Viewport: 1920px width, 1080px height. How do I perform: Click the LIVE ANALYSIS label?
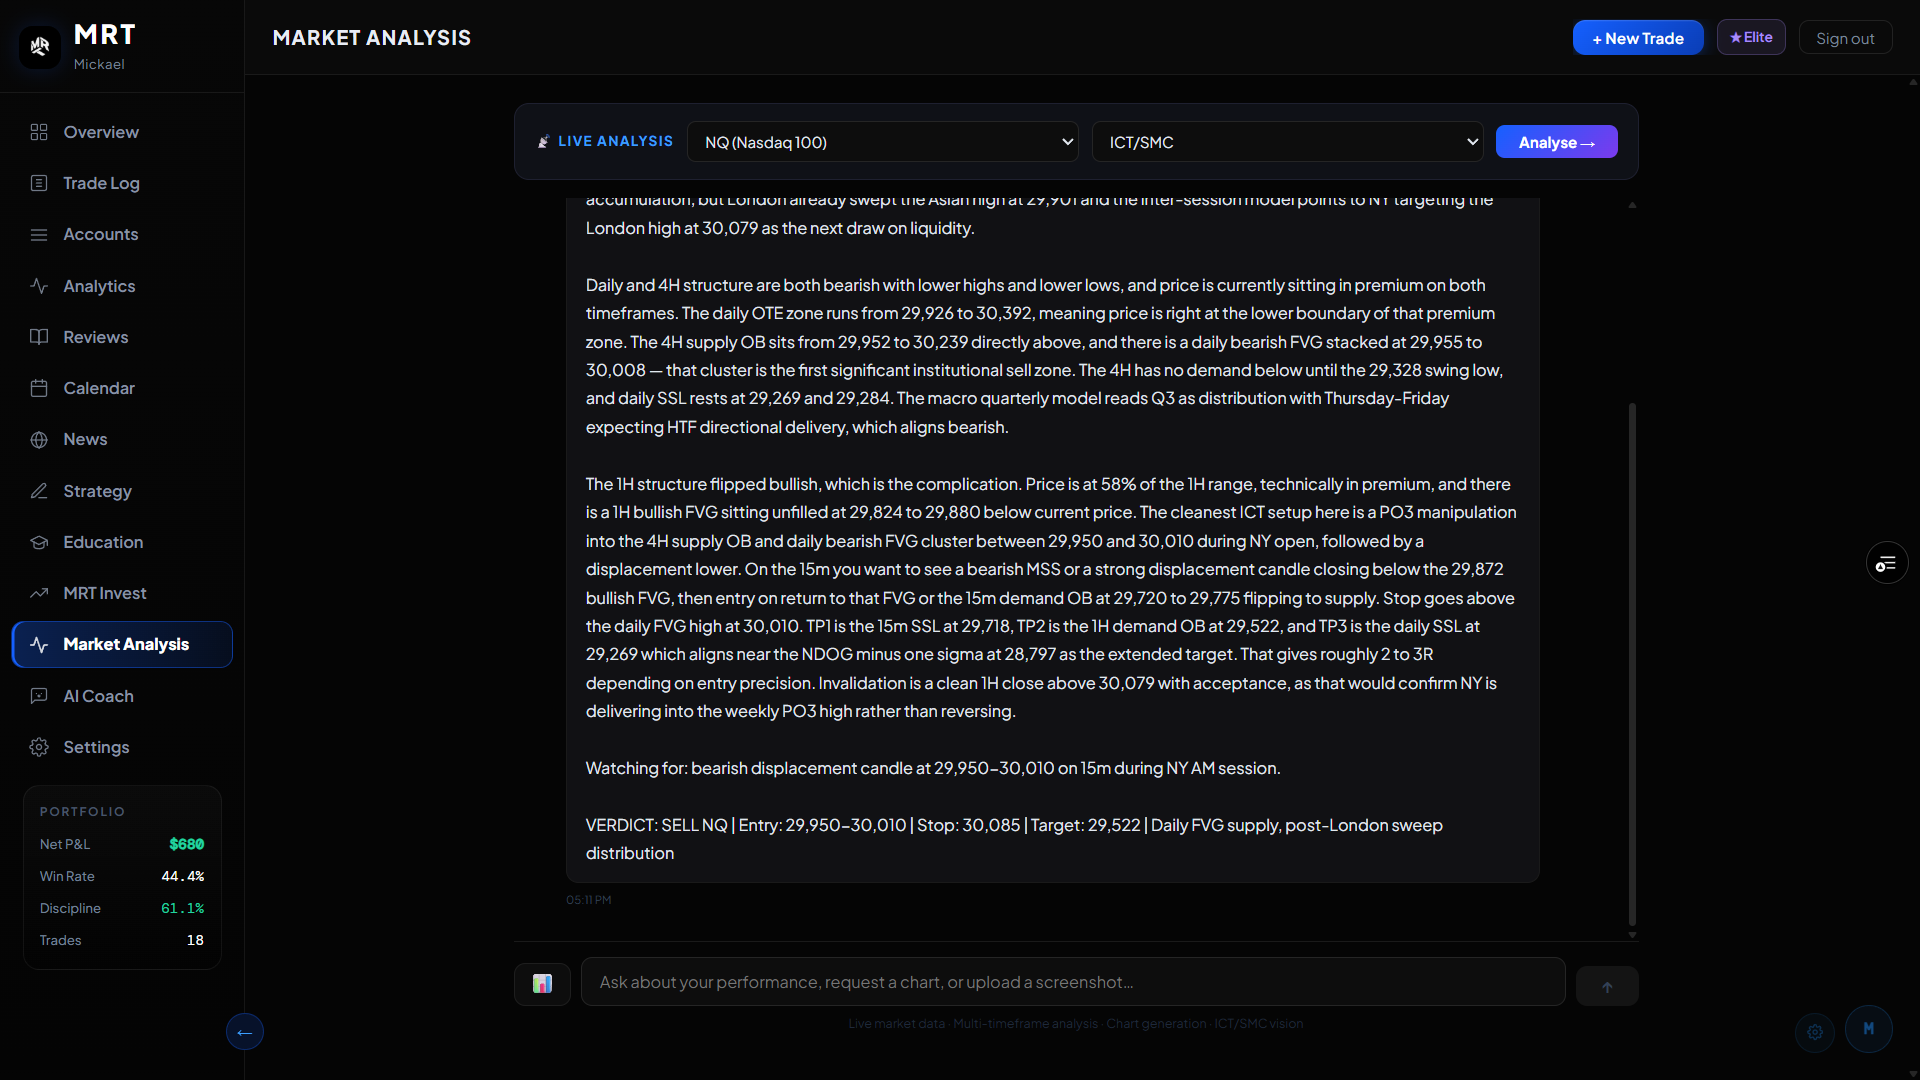click(x=615, y=141)
